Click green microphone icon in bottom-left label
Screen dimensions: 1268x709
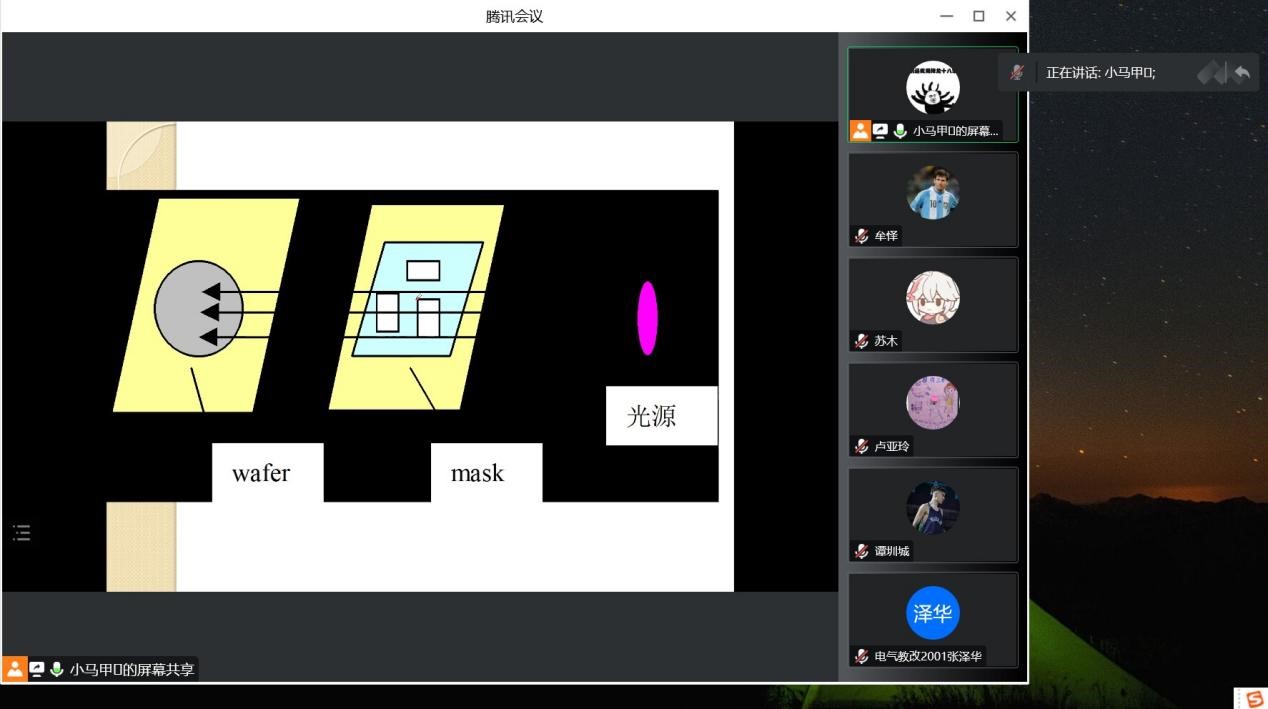[x=57, y=669]
